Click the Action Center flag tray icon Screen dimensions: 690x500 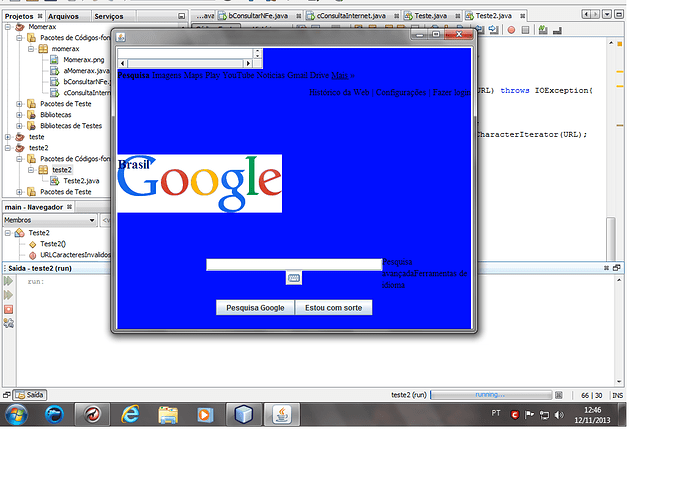(529, 415)
